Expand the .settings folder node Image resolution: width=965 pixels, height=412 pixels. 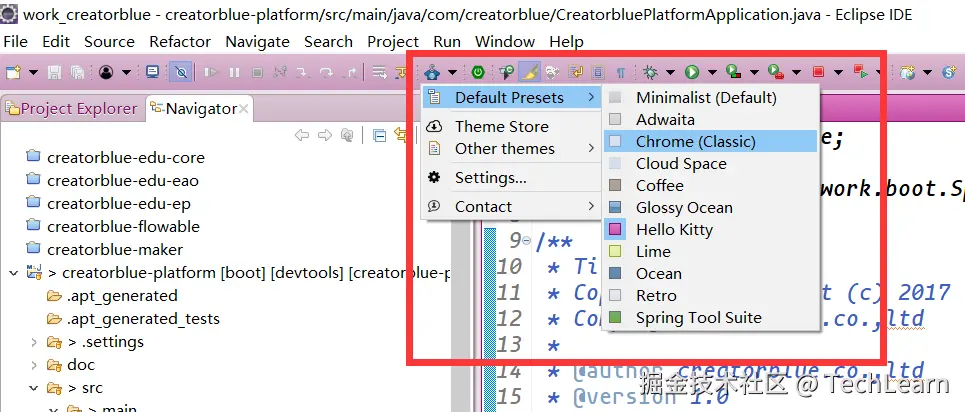point(34,342)
